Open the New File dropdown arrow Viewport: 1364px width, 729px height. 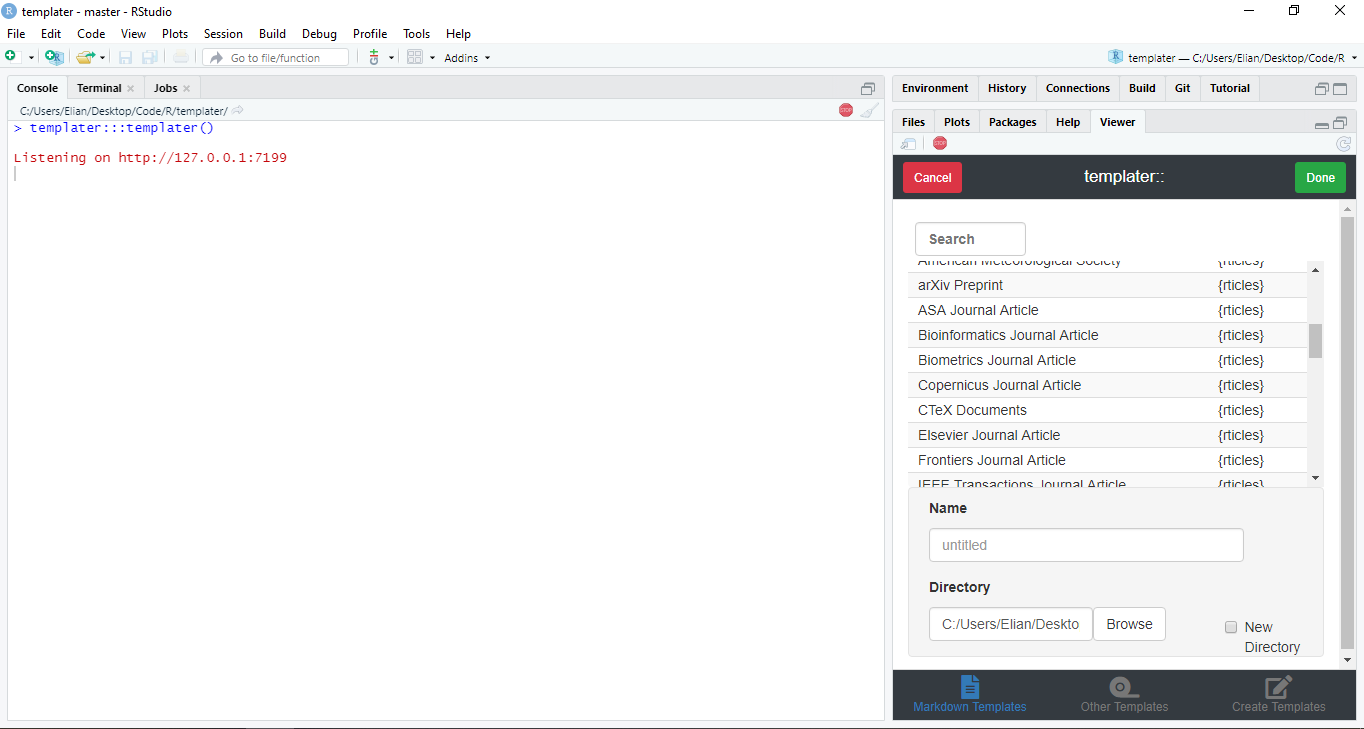[x=31, y=58]
